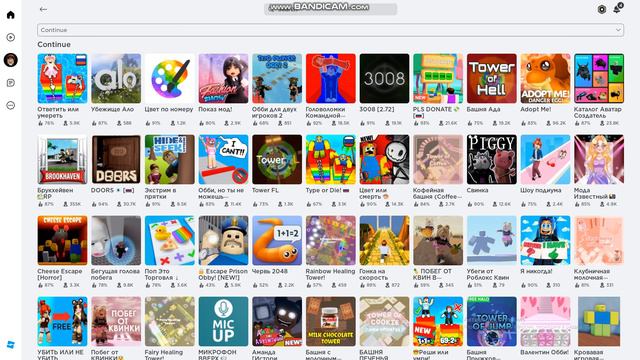Click the 'Бегущая голова побега' title

115,274
